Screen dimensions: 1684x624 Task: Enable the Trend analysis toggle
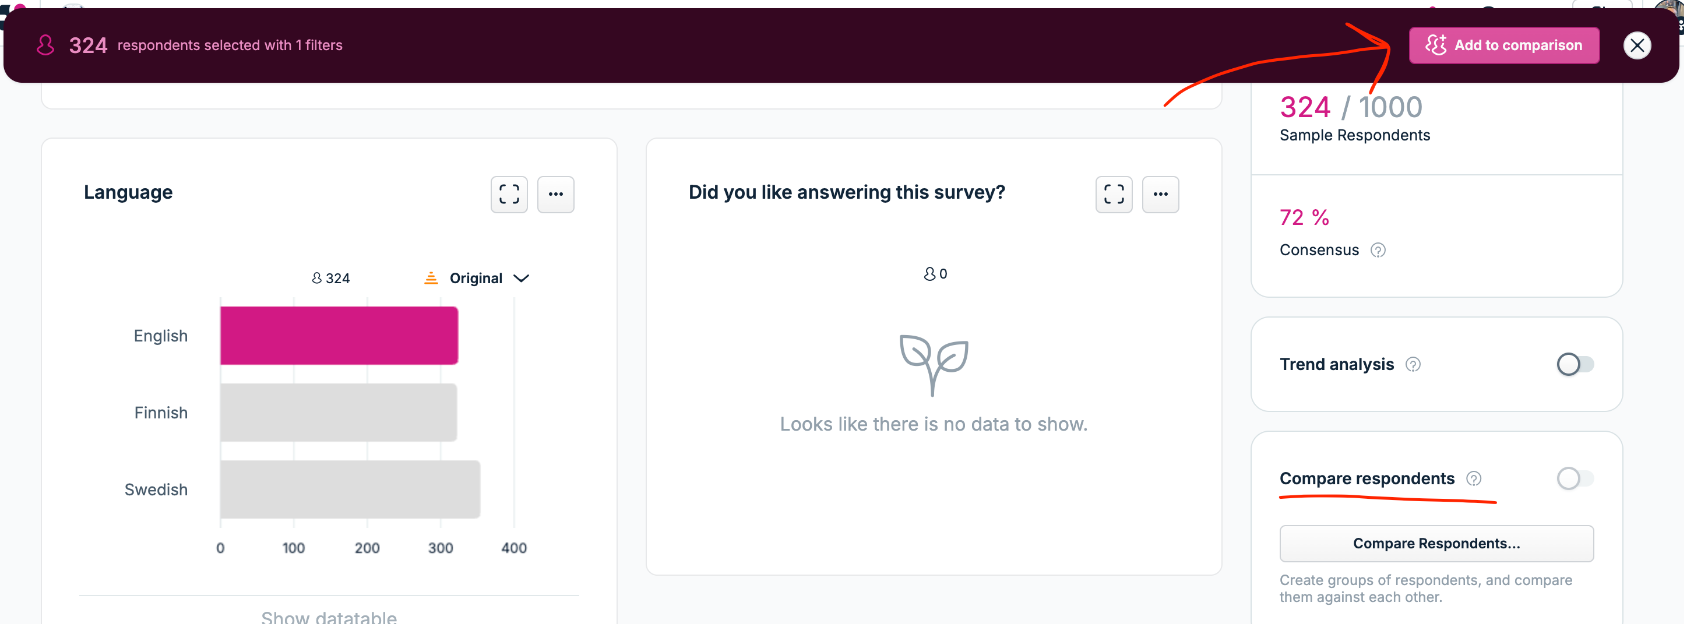(x=1575, y=364)
